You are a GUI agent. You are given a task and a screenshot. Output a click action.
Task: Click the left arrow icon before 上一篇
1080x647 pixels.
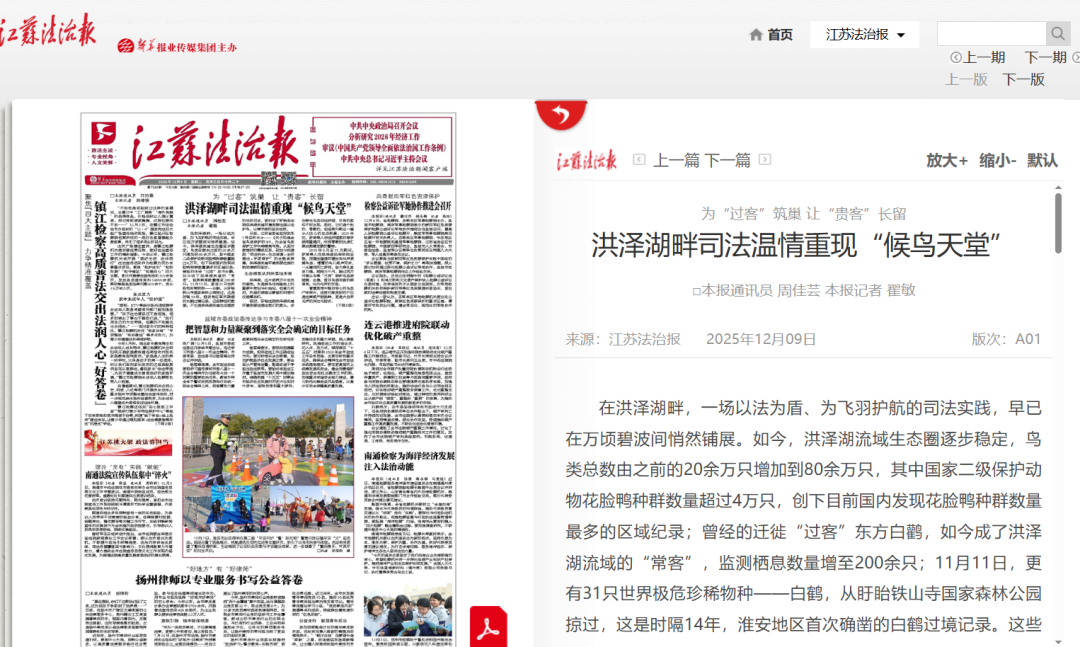point(639,160)
